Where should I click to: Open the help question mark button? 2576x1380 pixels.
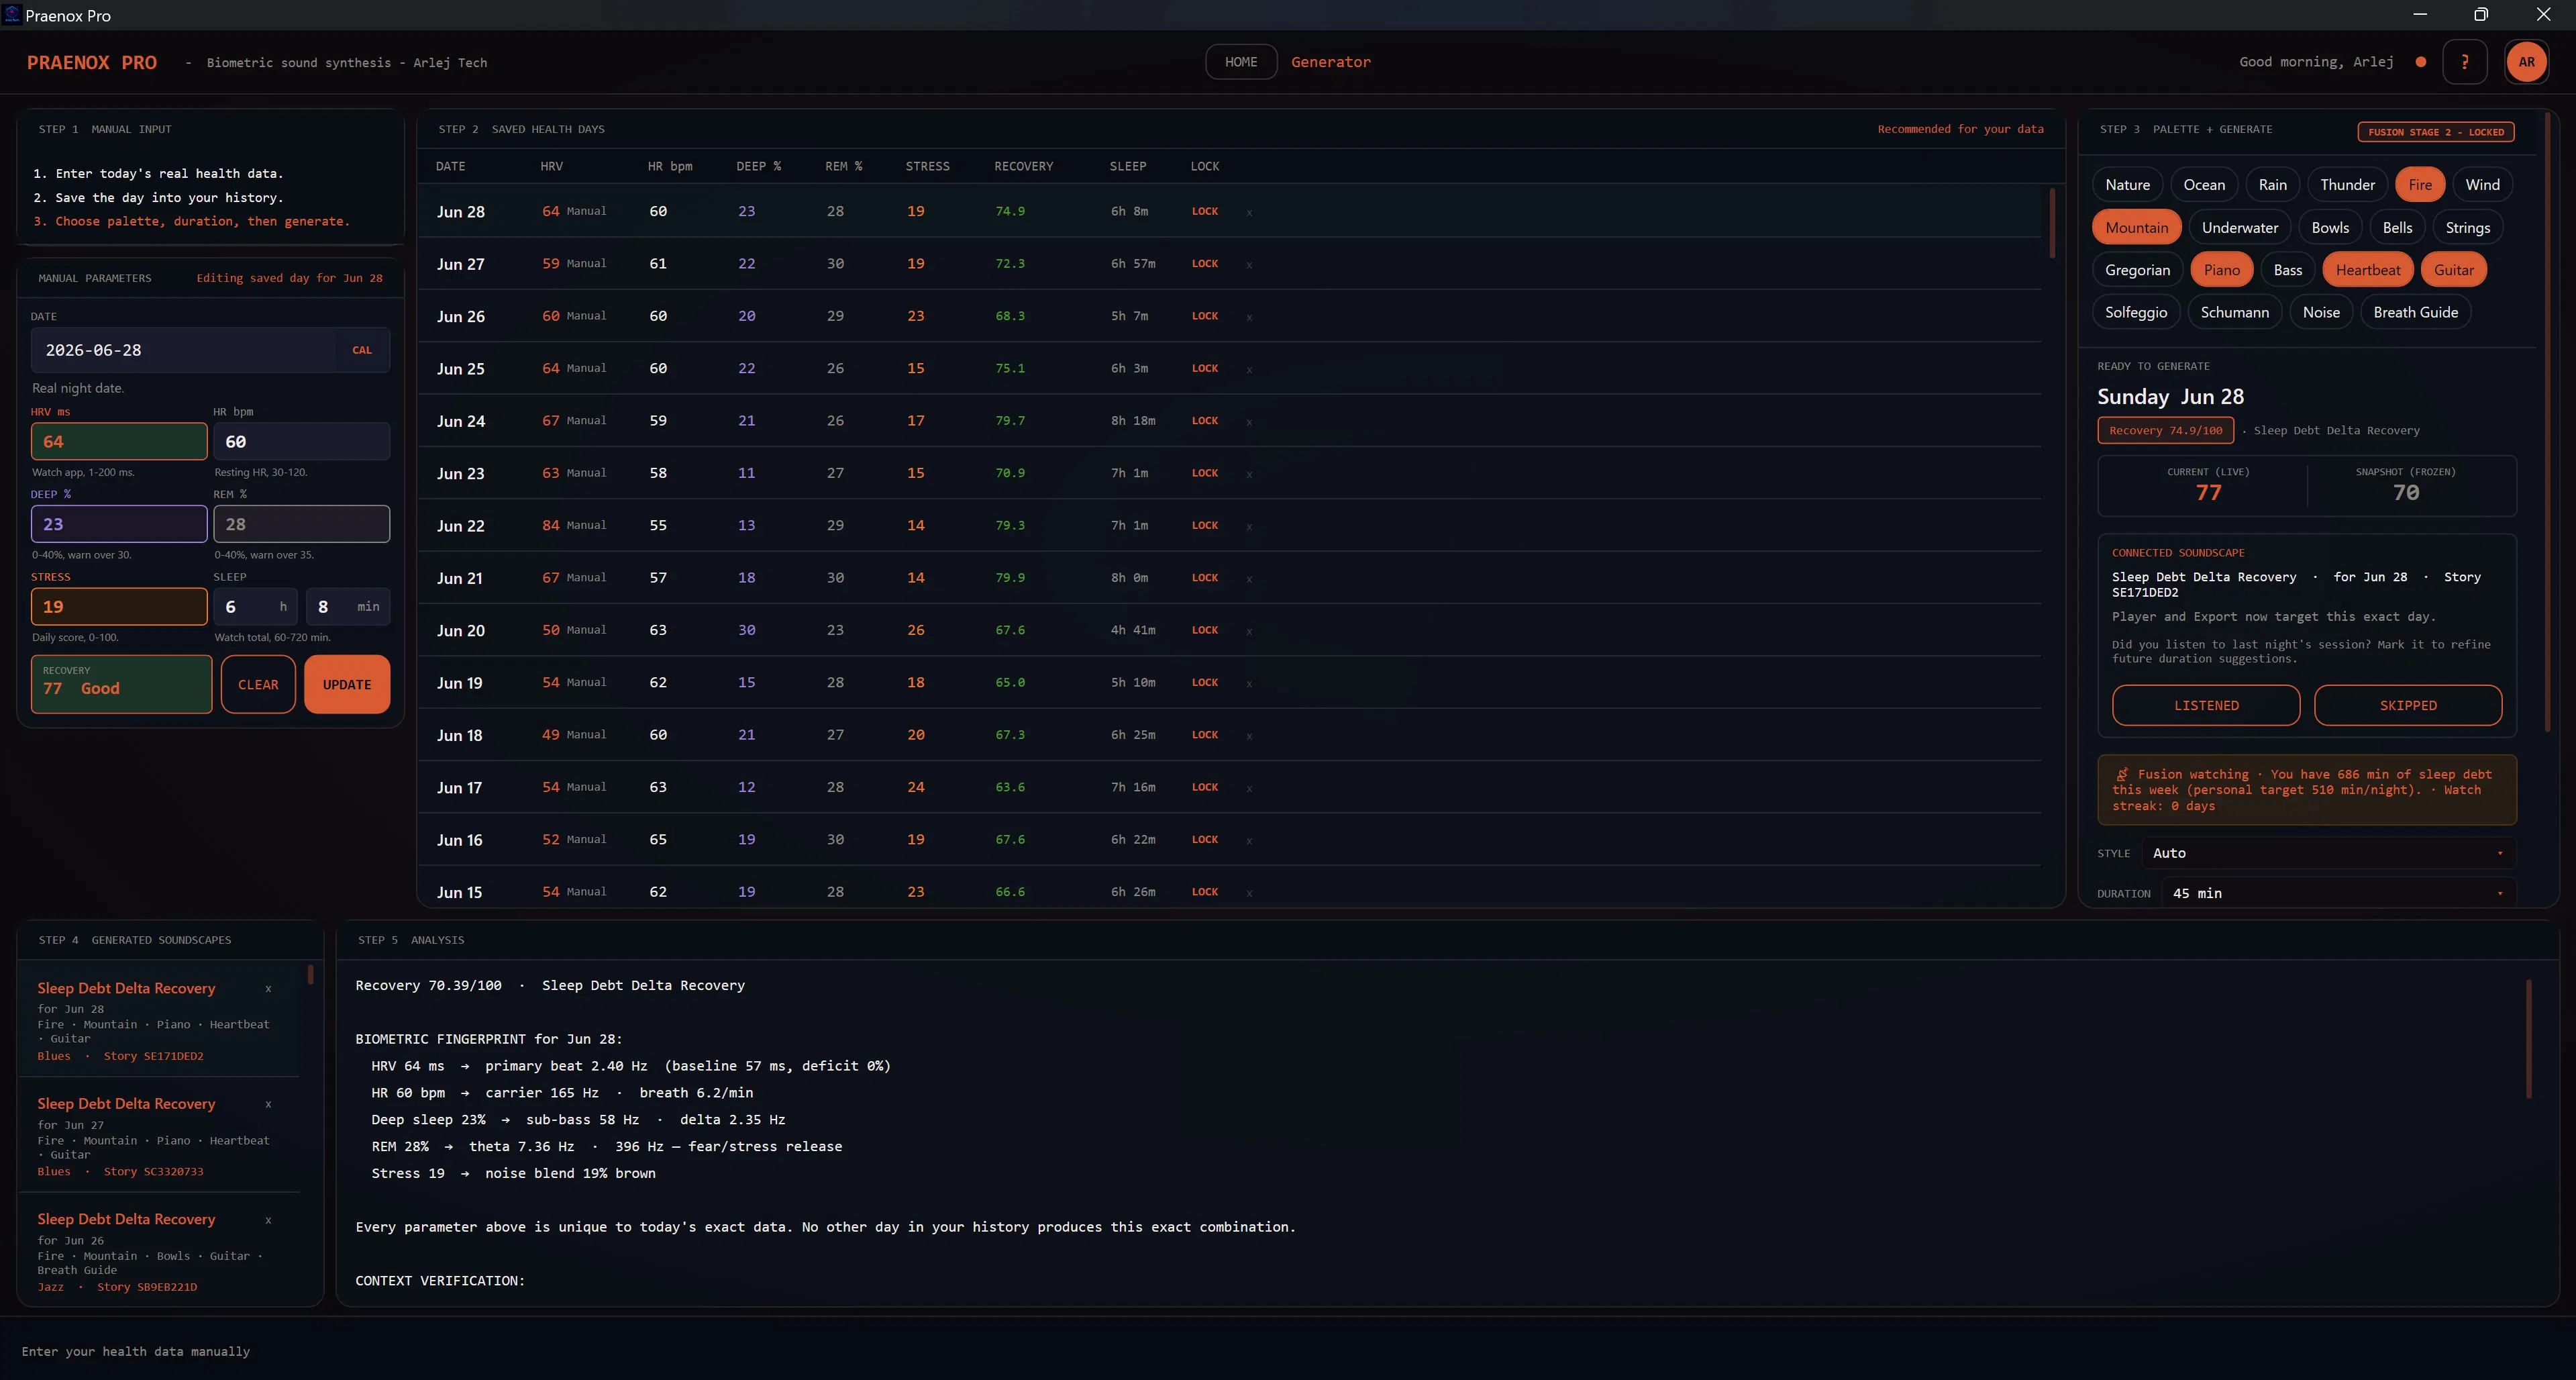click(x=2464, y=62)
